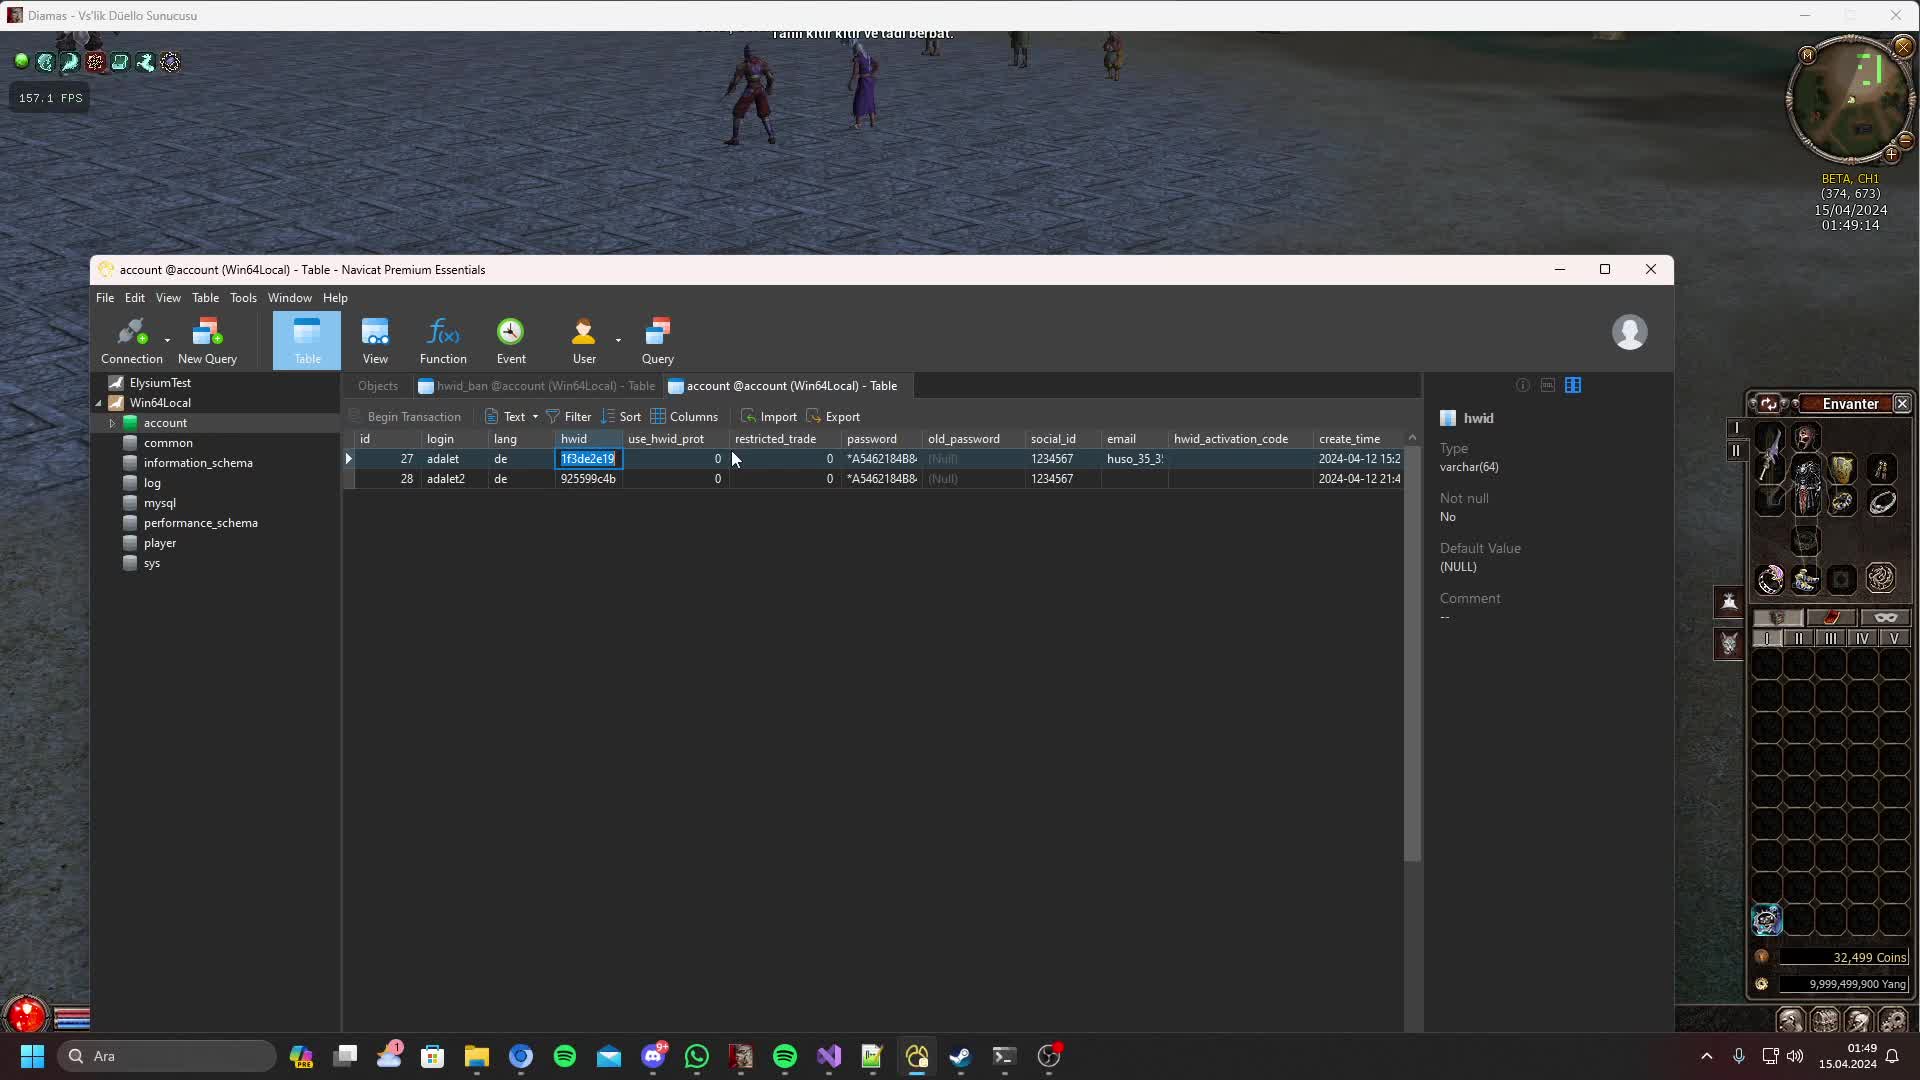
Task: Click the Sort button
Action: 621,417
